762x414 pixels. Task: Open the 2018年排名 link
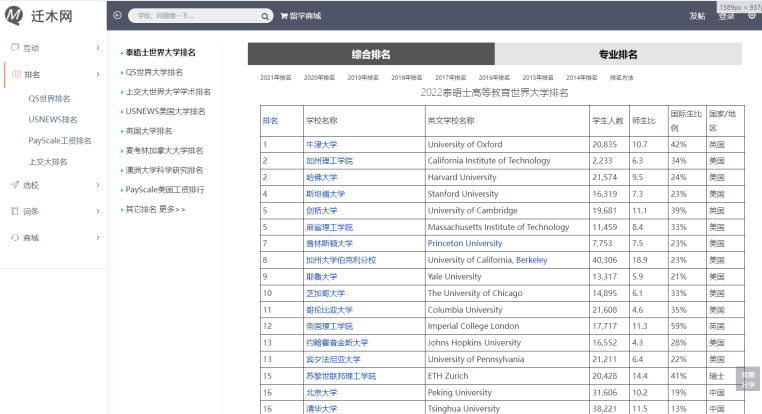(x=407, y=77)
